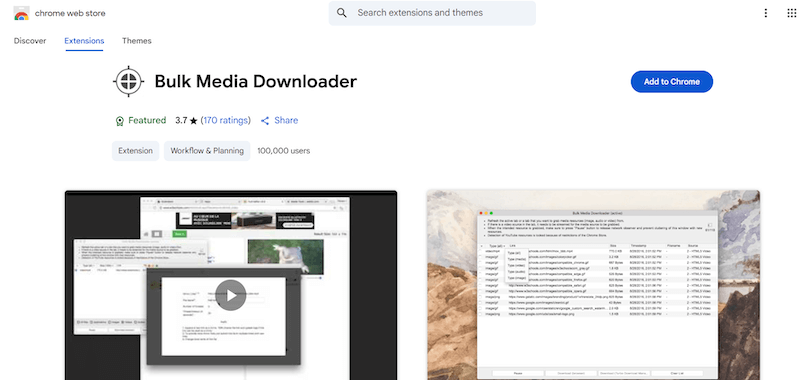Focus the Search extensions and themes field
The image size is (800, 380).
432,13
